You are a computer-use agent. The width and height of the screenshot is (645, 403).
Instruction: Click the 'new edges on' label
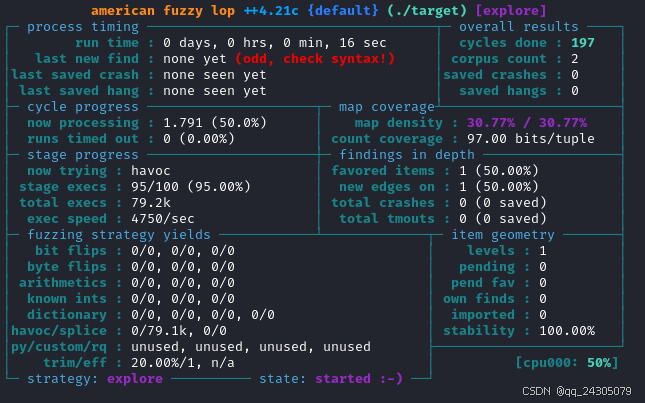387,187
